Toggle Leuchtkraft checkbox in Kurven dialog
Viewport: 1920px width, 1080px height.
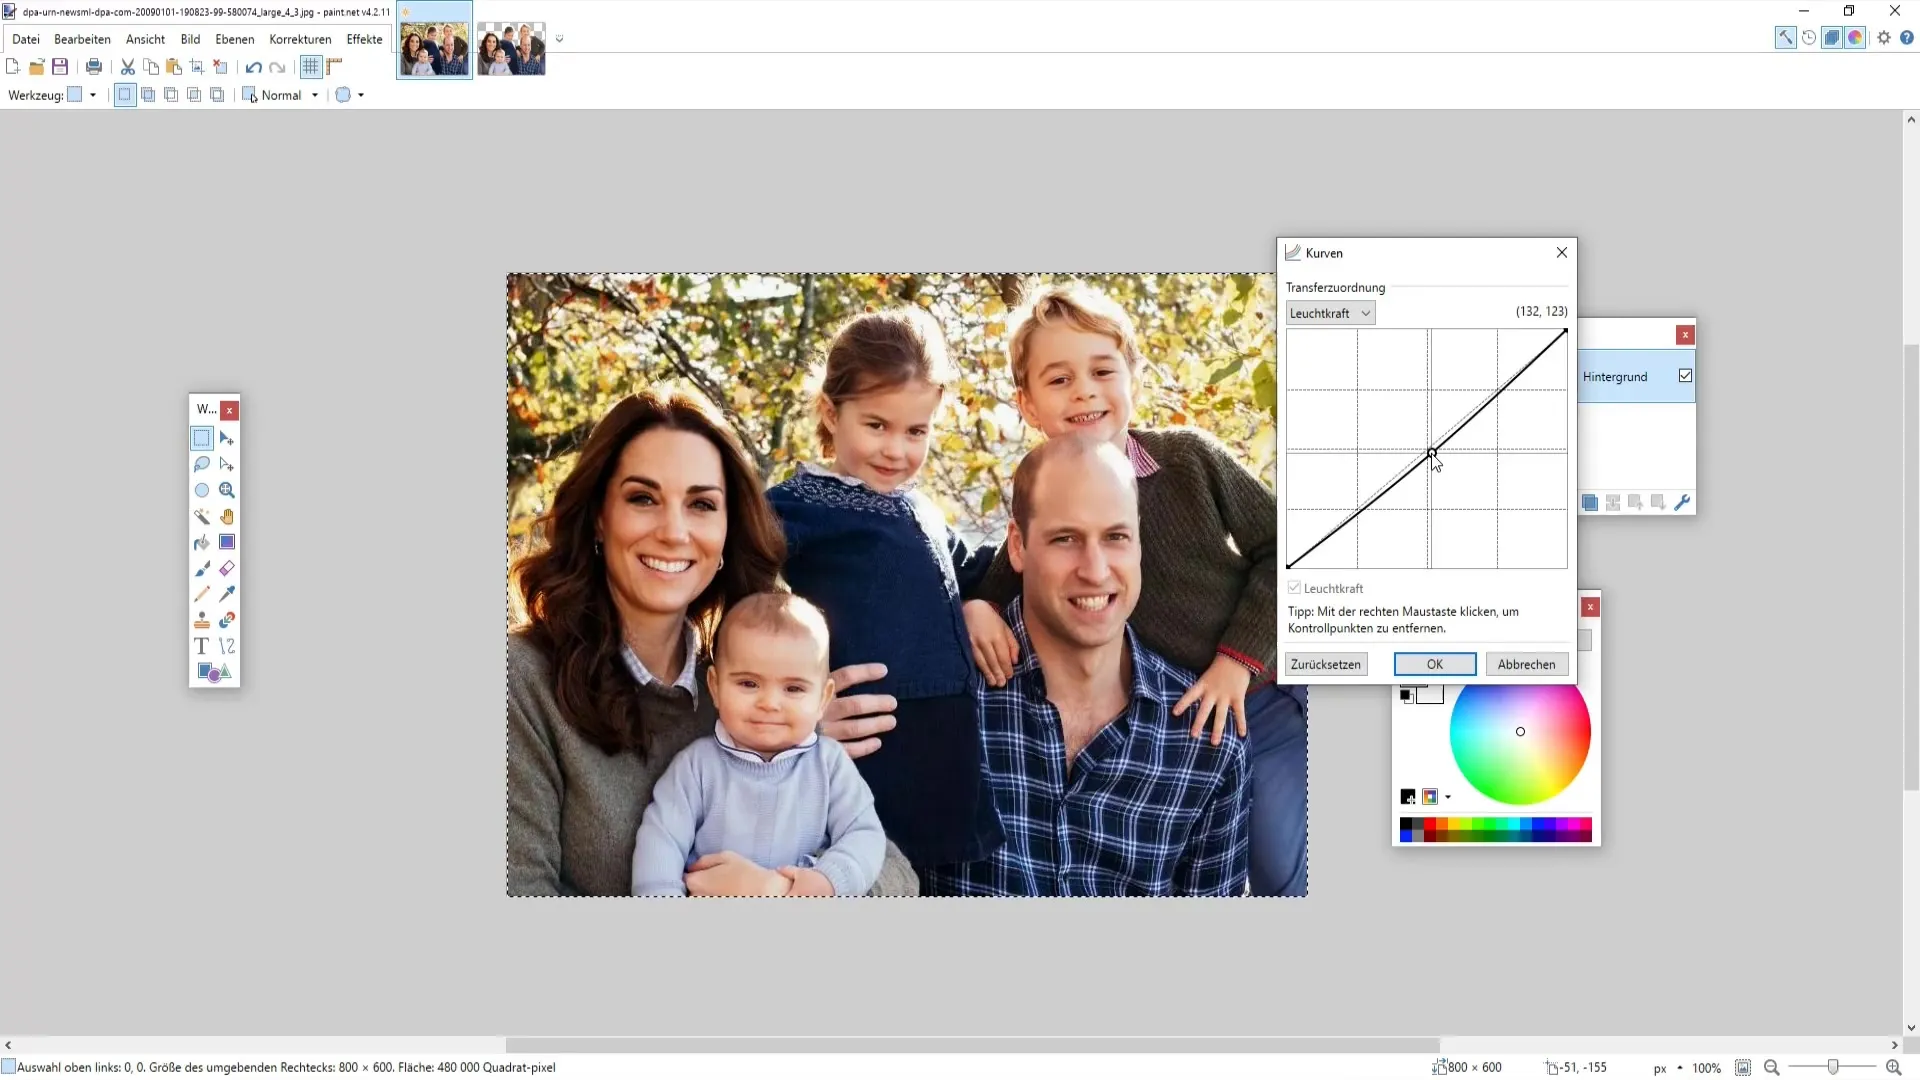[x=1295, y=587]
